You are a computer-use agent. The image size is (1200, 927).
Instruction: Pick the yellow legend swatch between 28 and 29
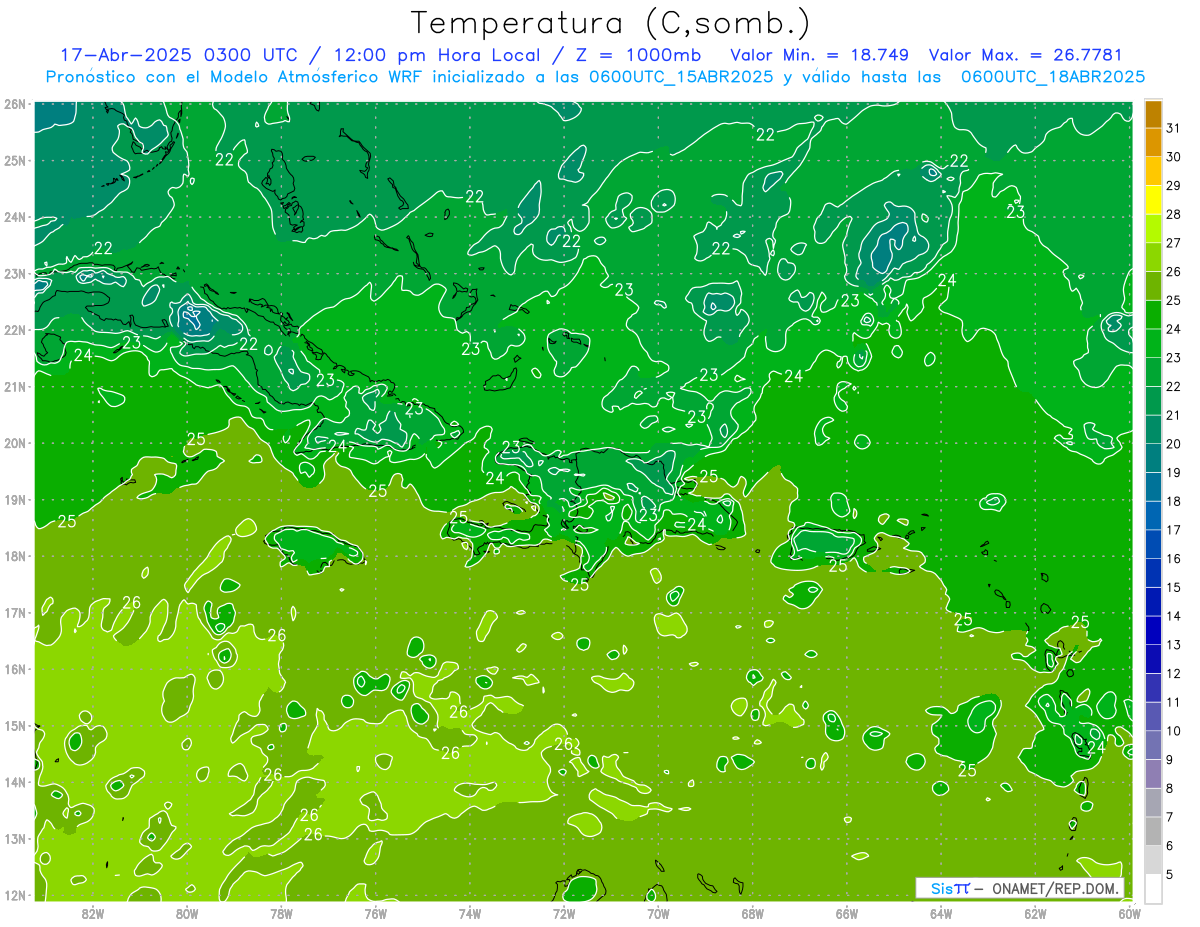[x=1154, y=200]
